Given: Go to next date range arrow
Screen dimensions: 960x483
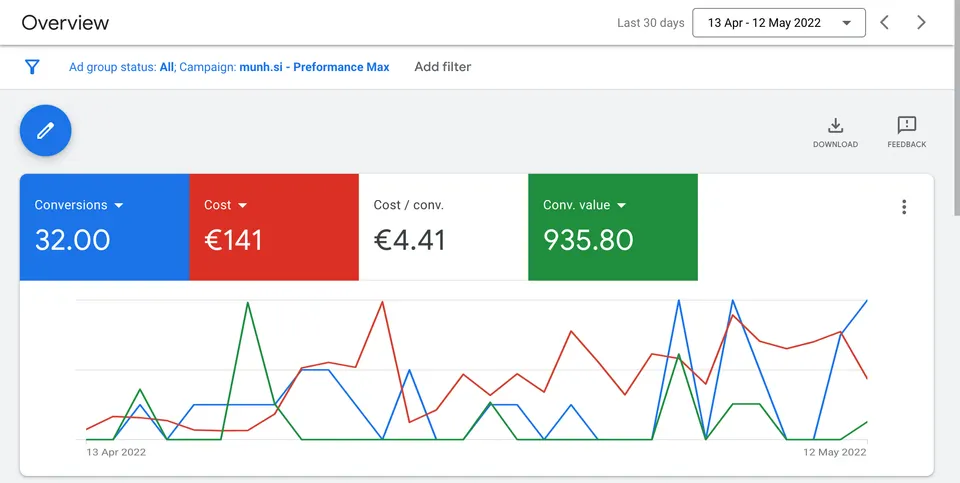Looking at the screenshot, I should click(921, 23).
